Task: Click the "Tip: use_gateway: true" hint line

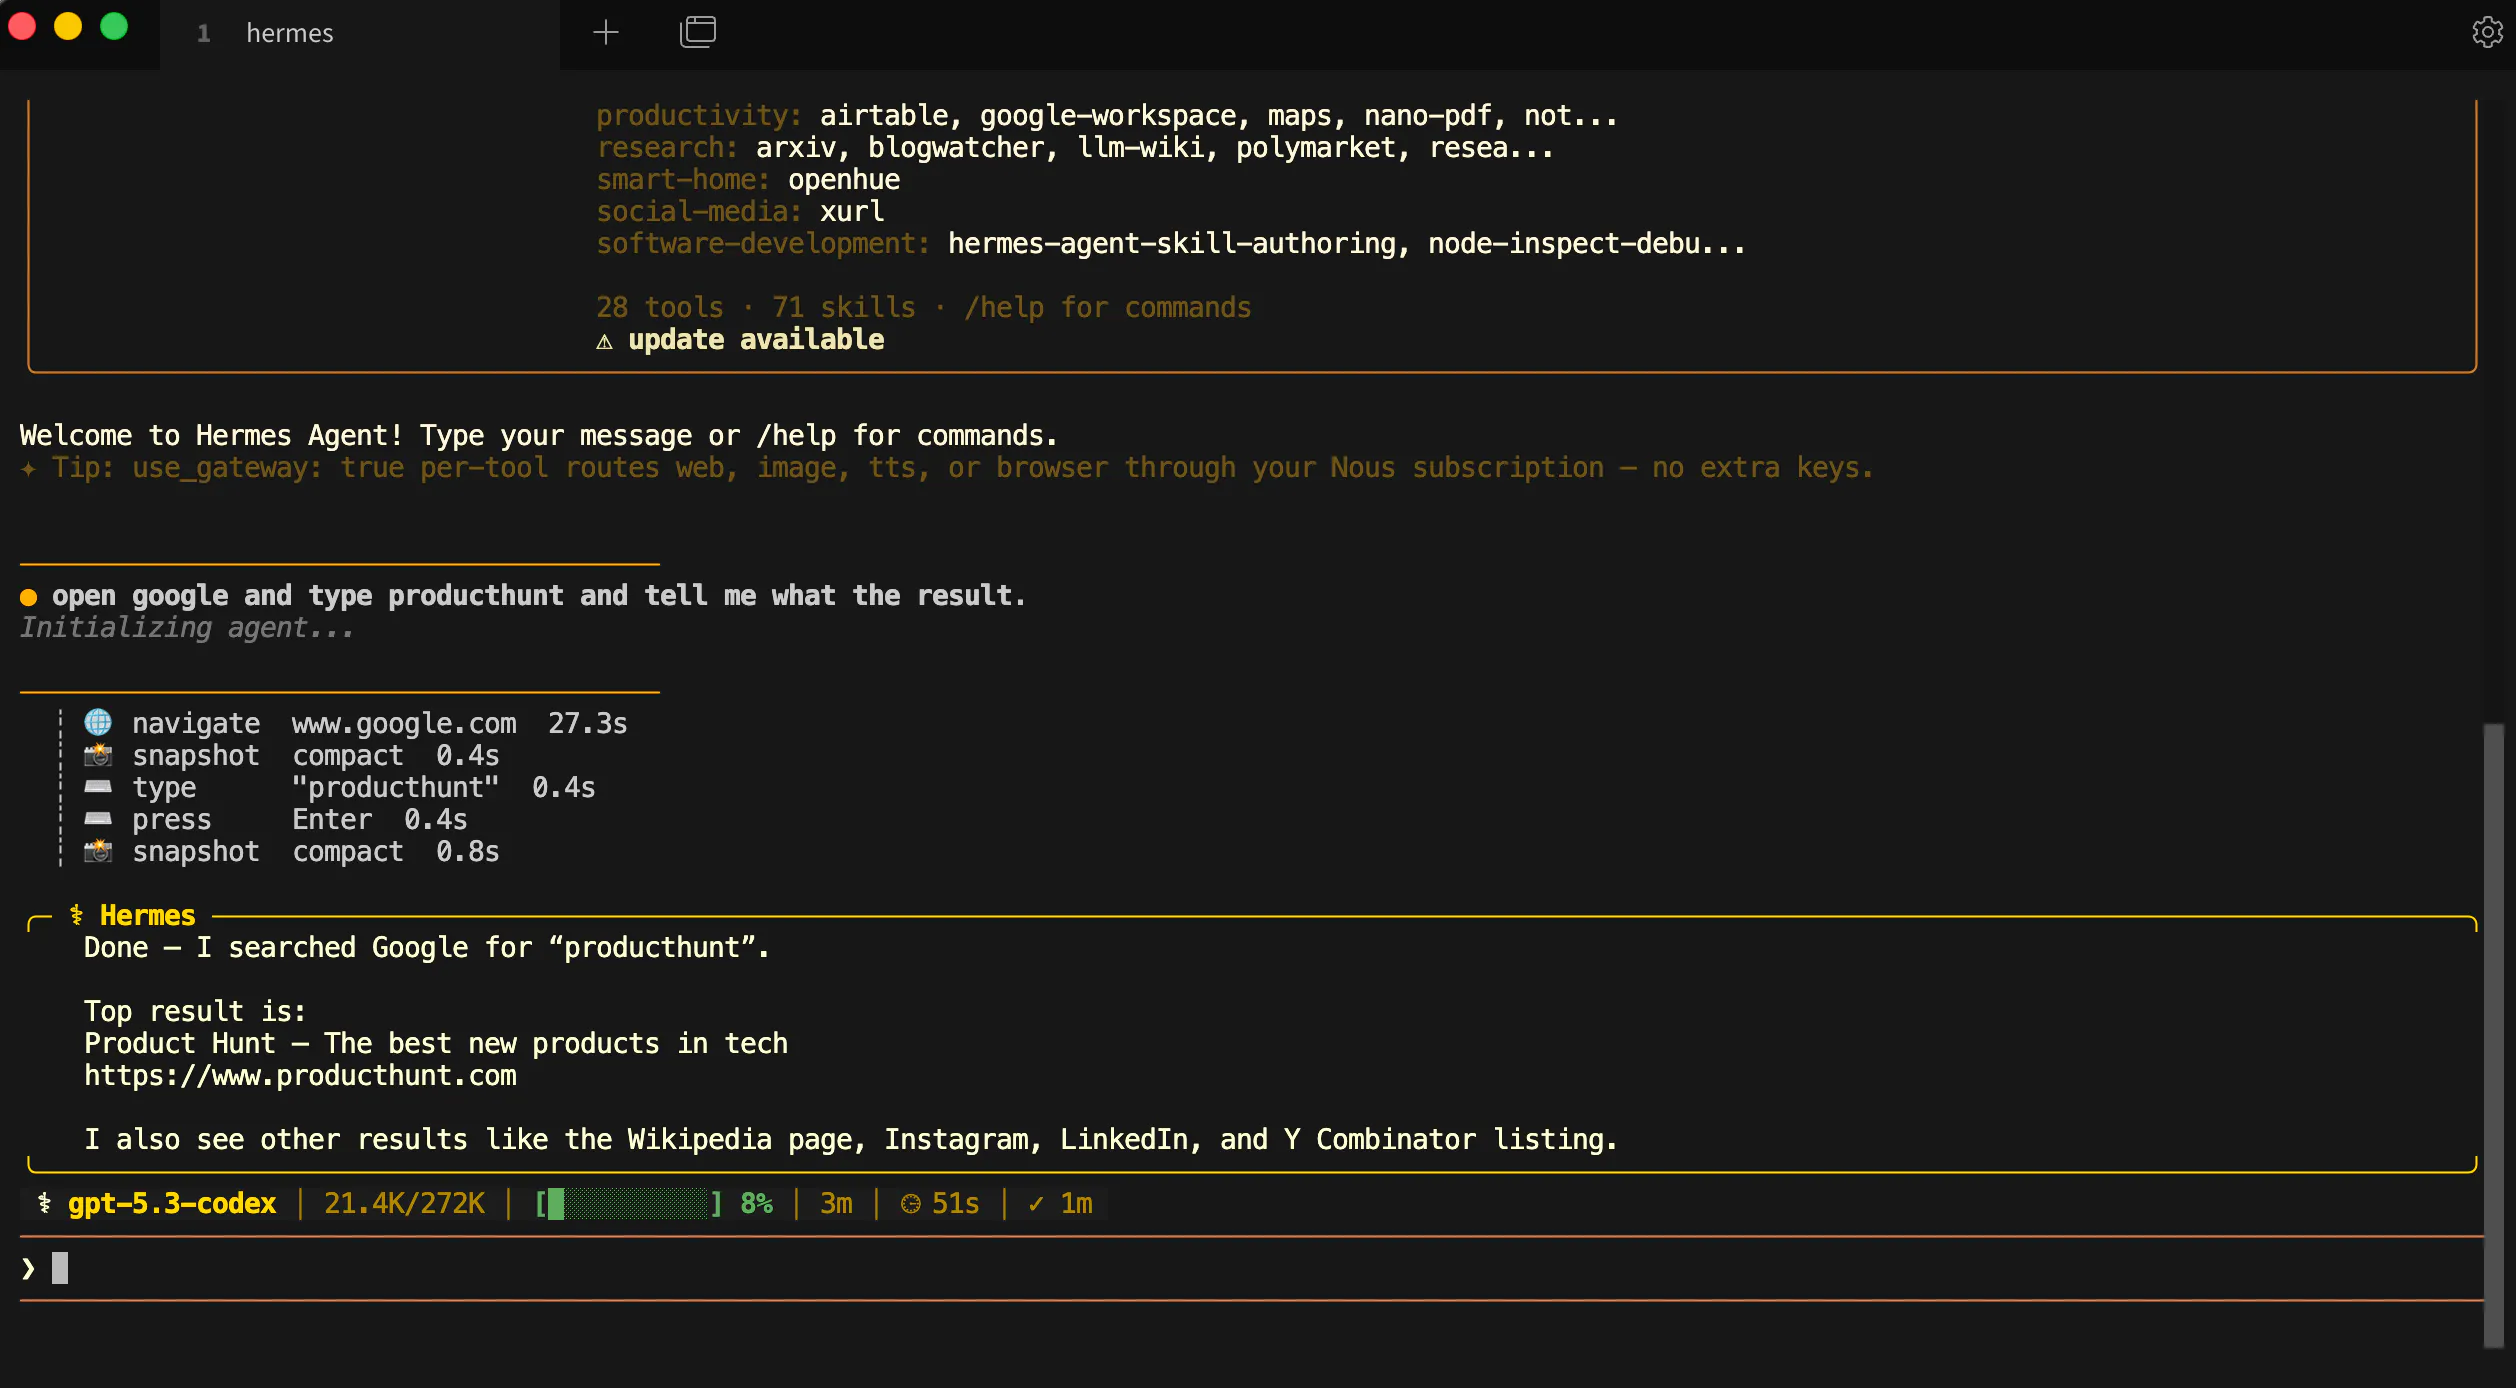Action: click(x=946, y=467)
